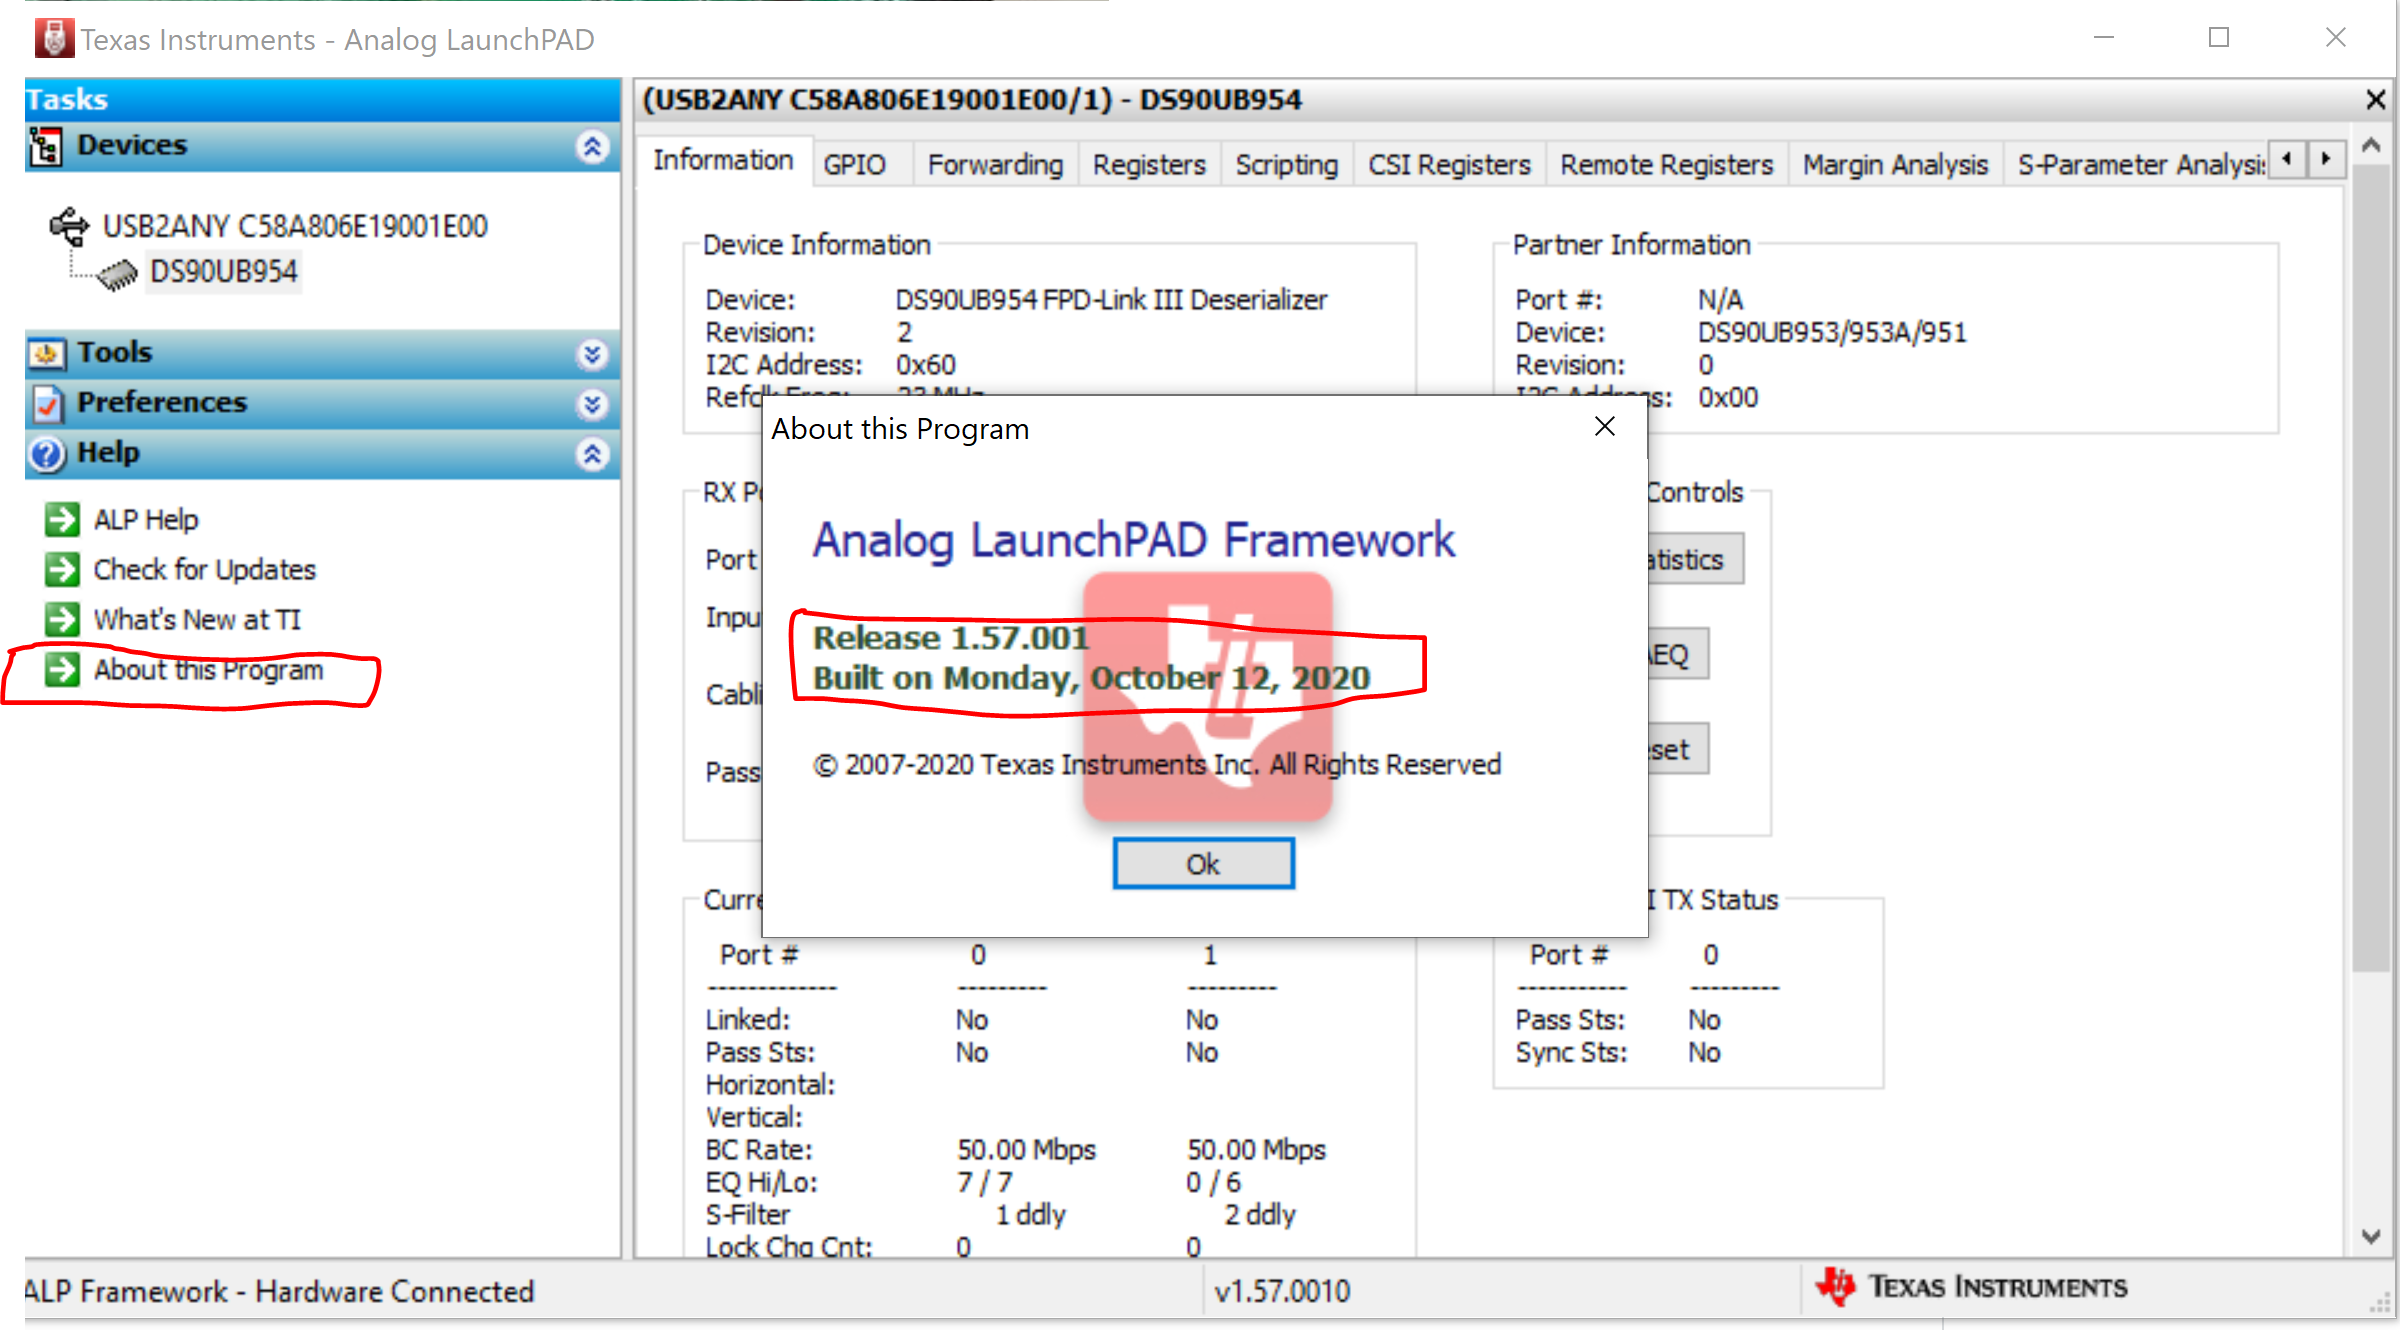The height and width of the screenshot is (1330, 2400).
Task: Switch to the GPIO tab
Action: tap(855, 164)
